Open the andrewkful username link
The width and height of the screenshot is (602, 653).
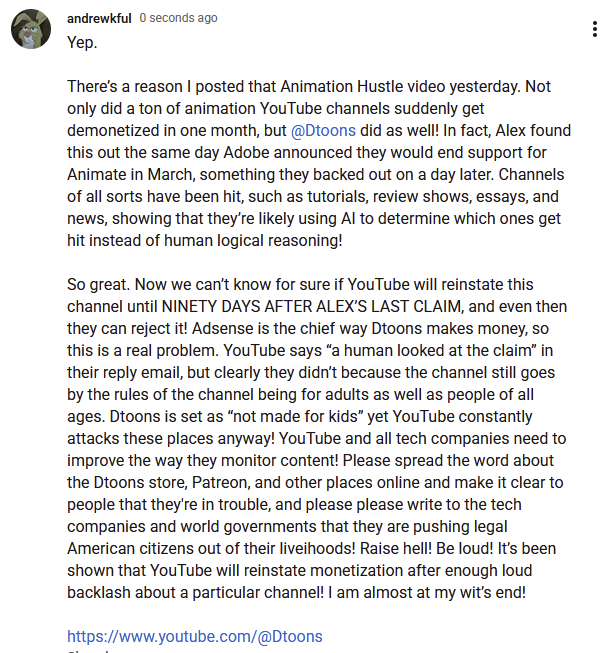(x=99, y=18)
